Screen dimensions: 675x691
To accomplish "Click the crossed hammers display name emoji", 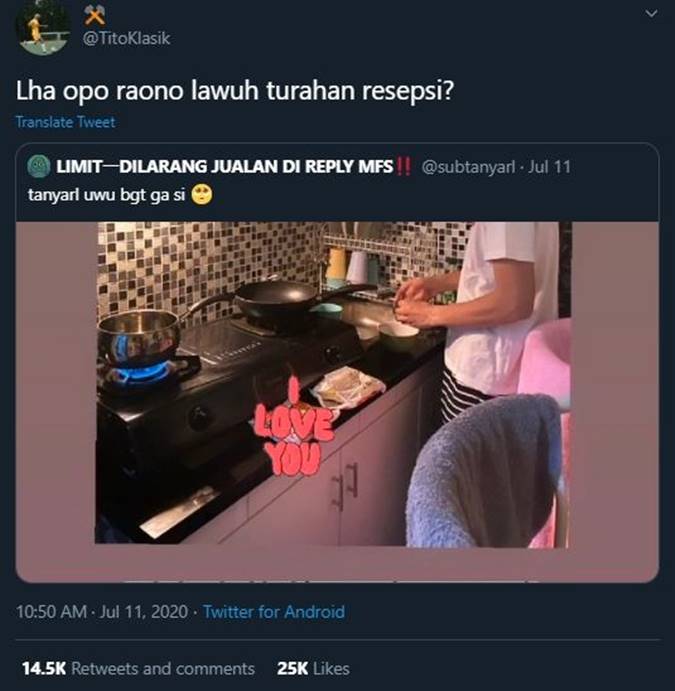I will click(x=95, y=16).
